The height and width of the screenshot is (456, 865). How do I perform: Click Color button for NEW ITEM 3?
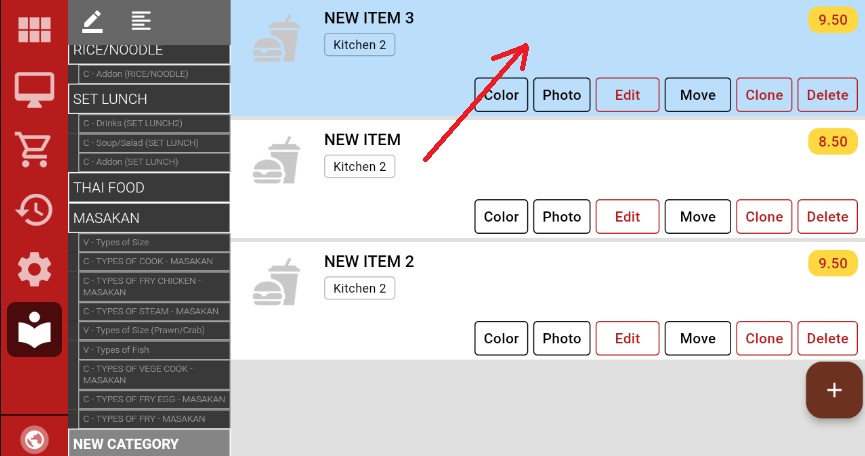click(x=501, y=95)
